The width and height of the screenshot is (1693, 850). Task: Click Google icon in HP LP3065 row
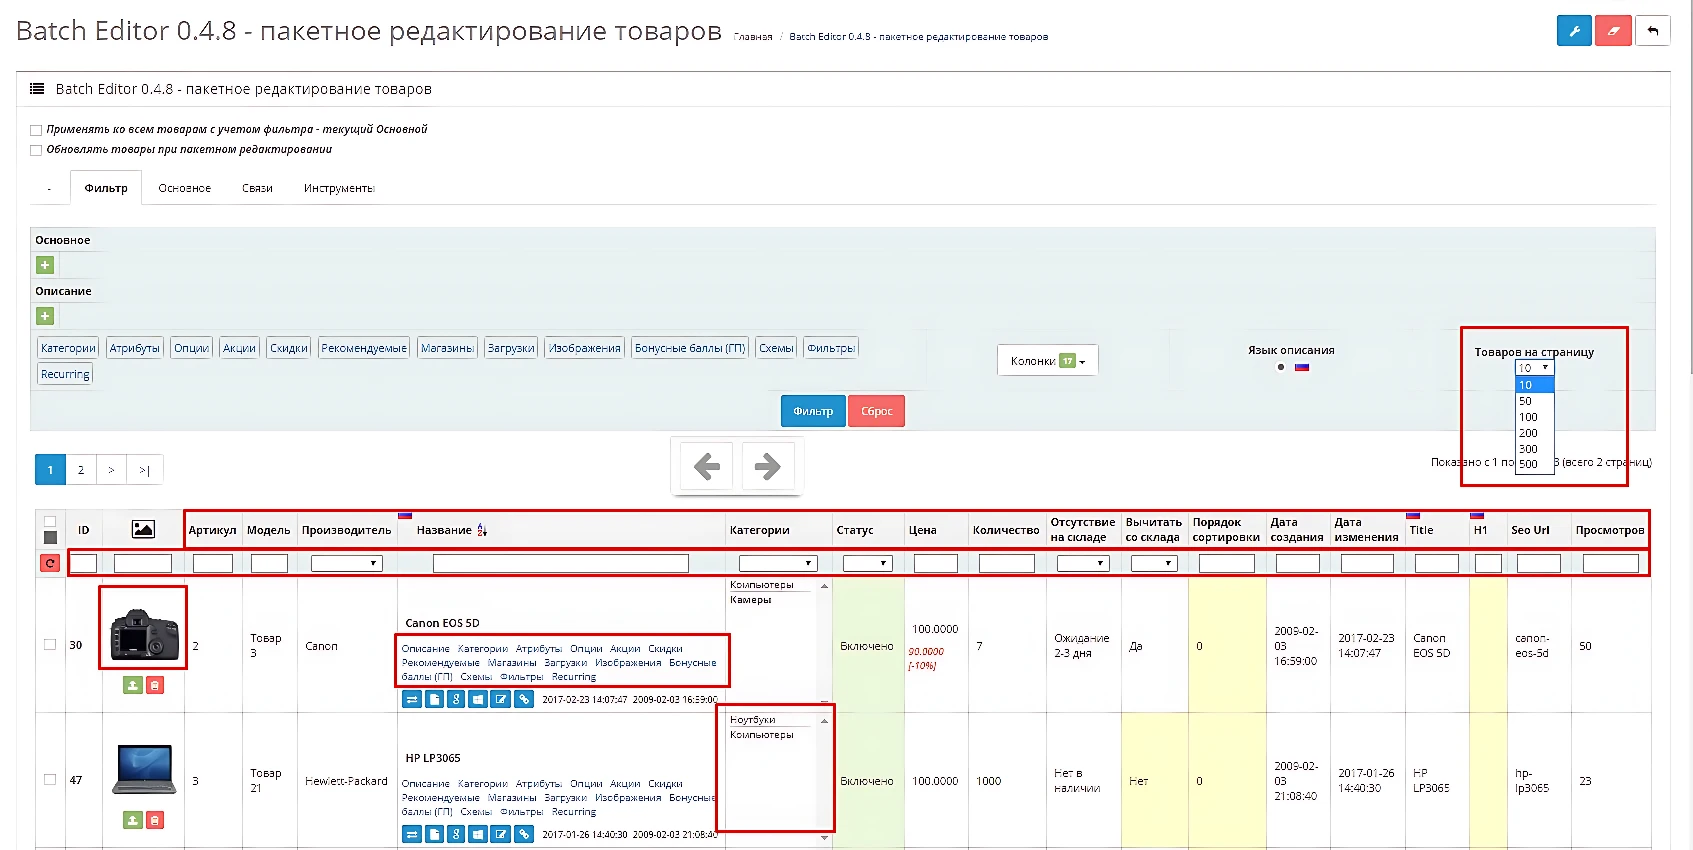coord(456,834)
